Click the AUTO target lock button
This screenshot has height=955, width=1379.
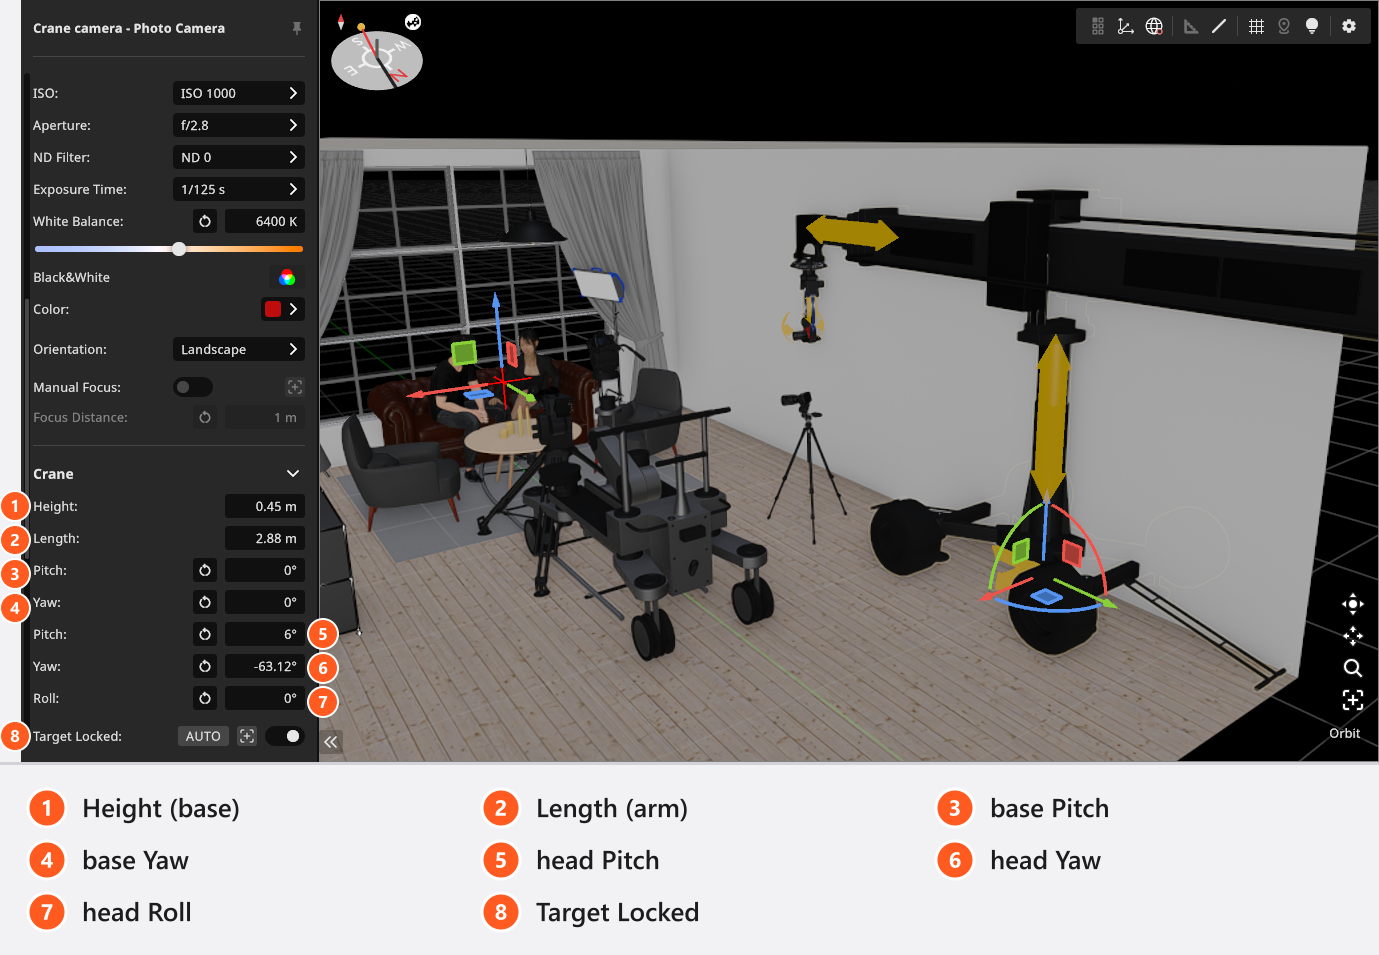coord(203,736)
